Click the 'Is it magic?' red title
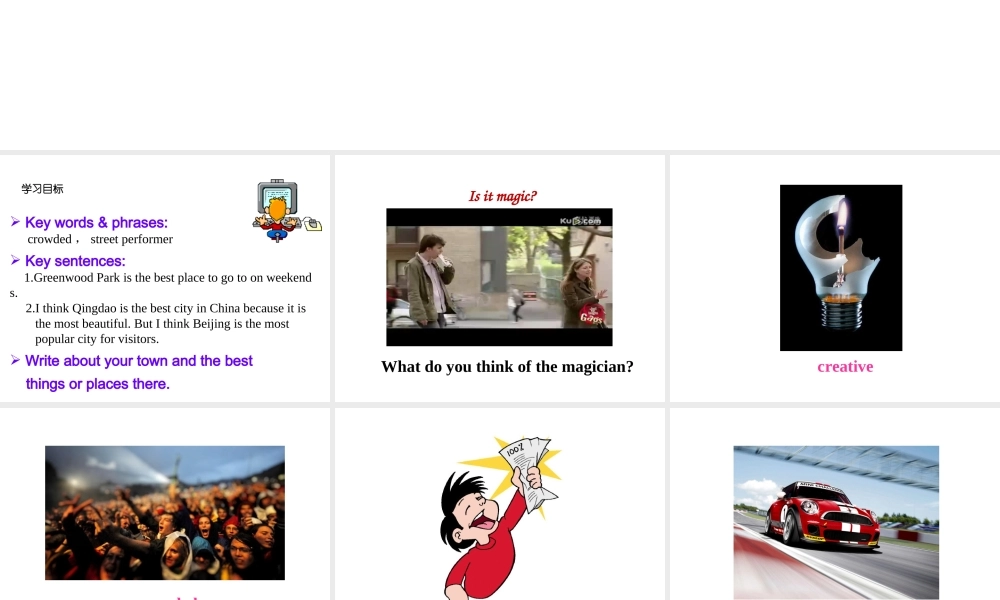 (503, 196)
